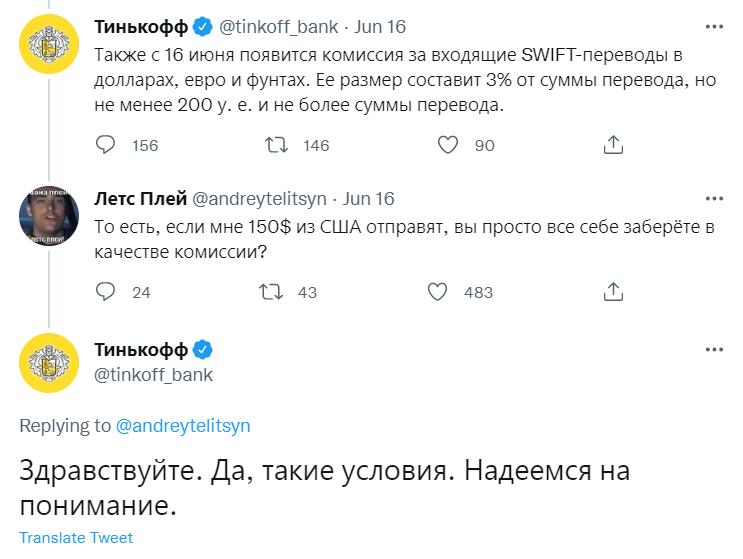Share the first Tinkoff tweet
This screenshot has height=559, width=743.
pos(613,145)
